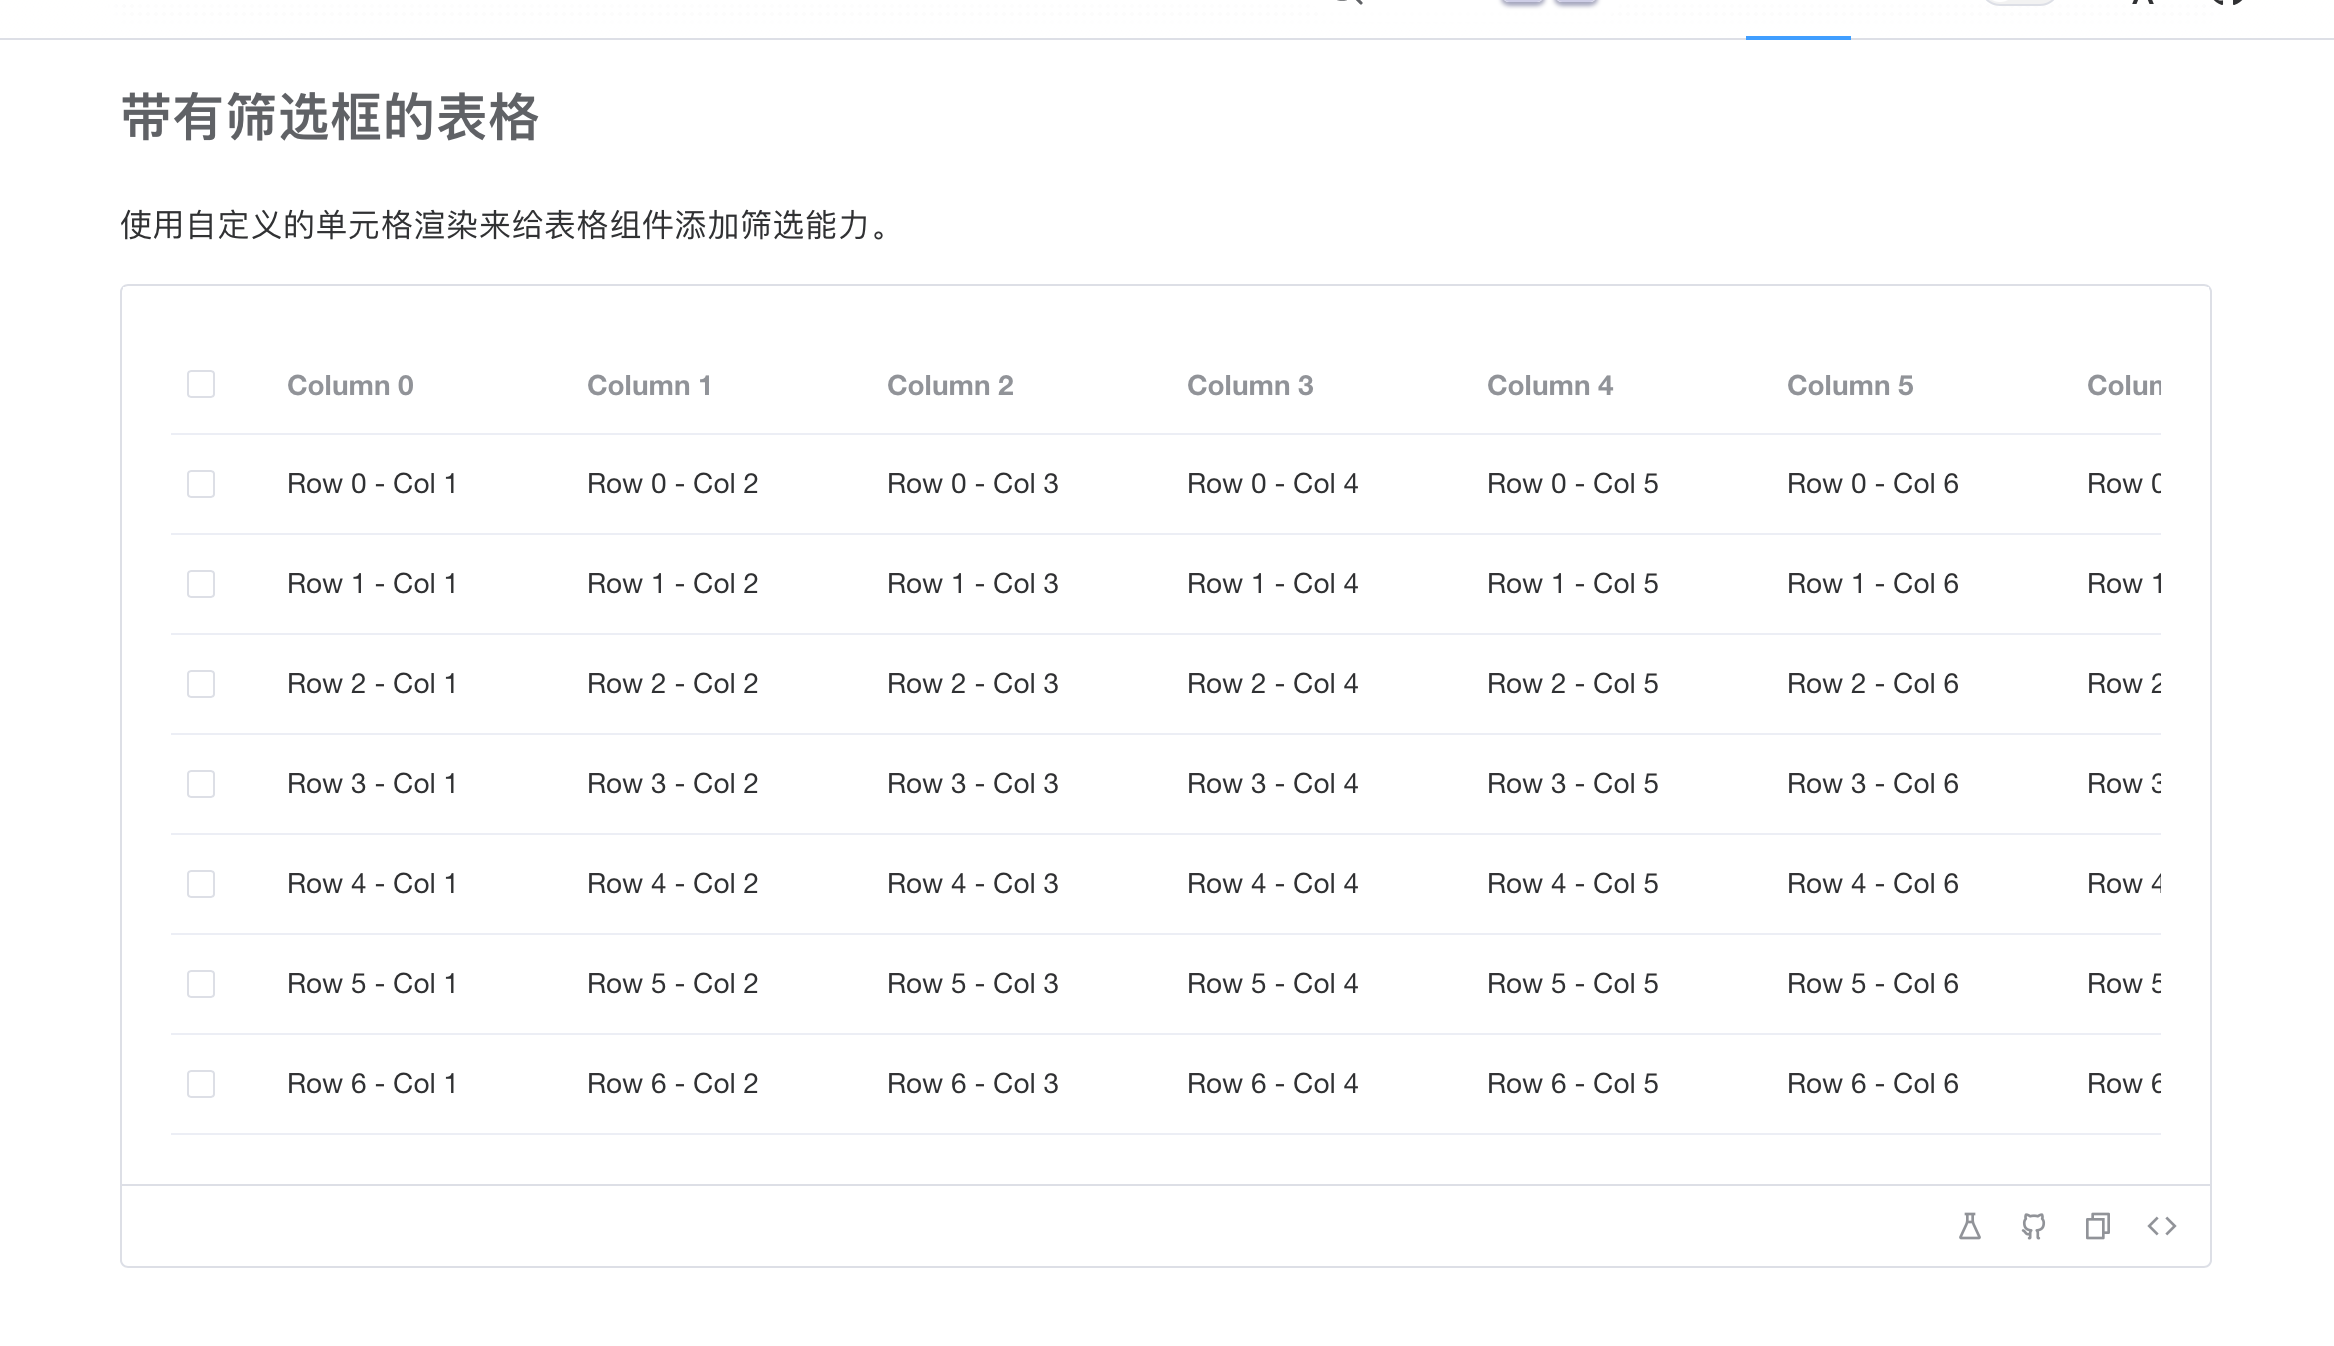The image size is (2334, 1346).
Task: Open the demo in the CodeSandbox flask icon
Action: [x=1969, y=1225]
